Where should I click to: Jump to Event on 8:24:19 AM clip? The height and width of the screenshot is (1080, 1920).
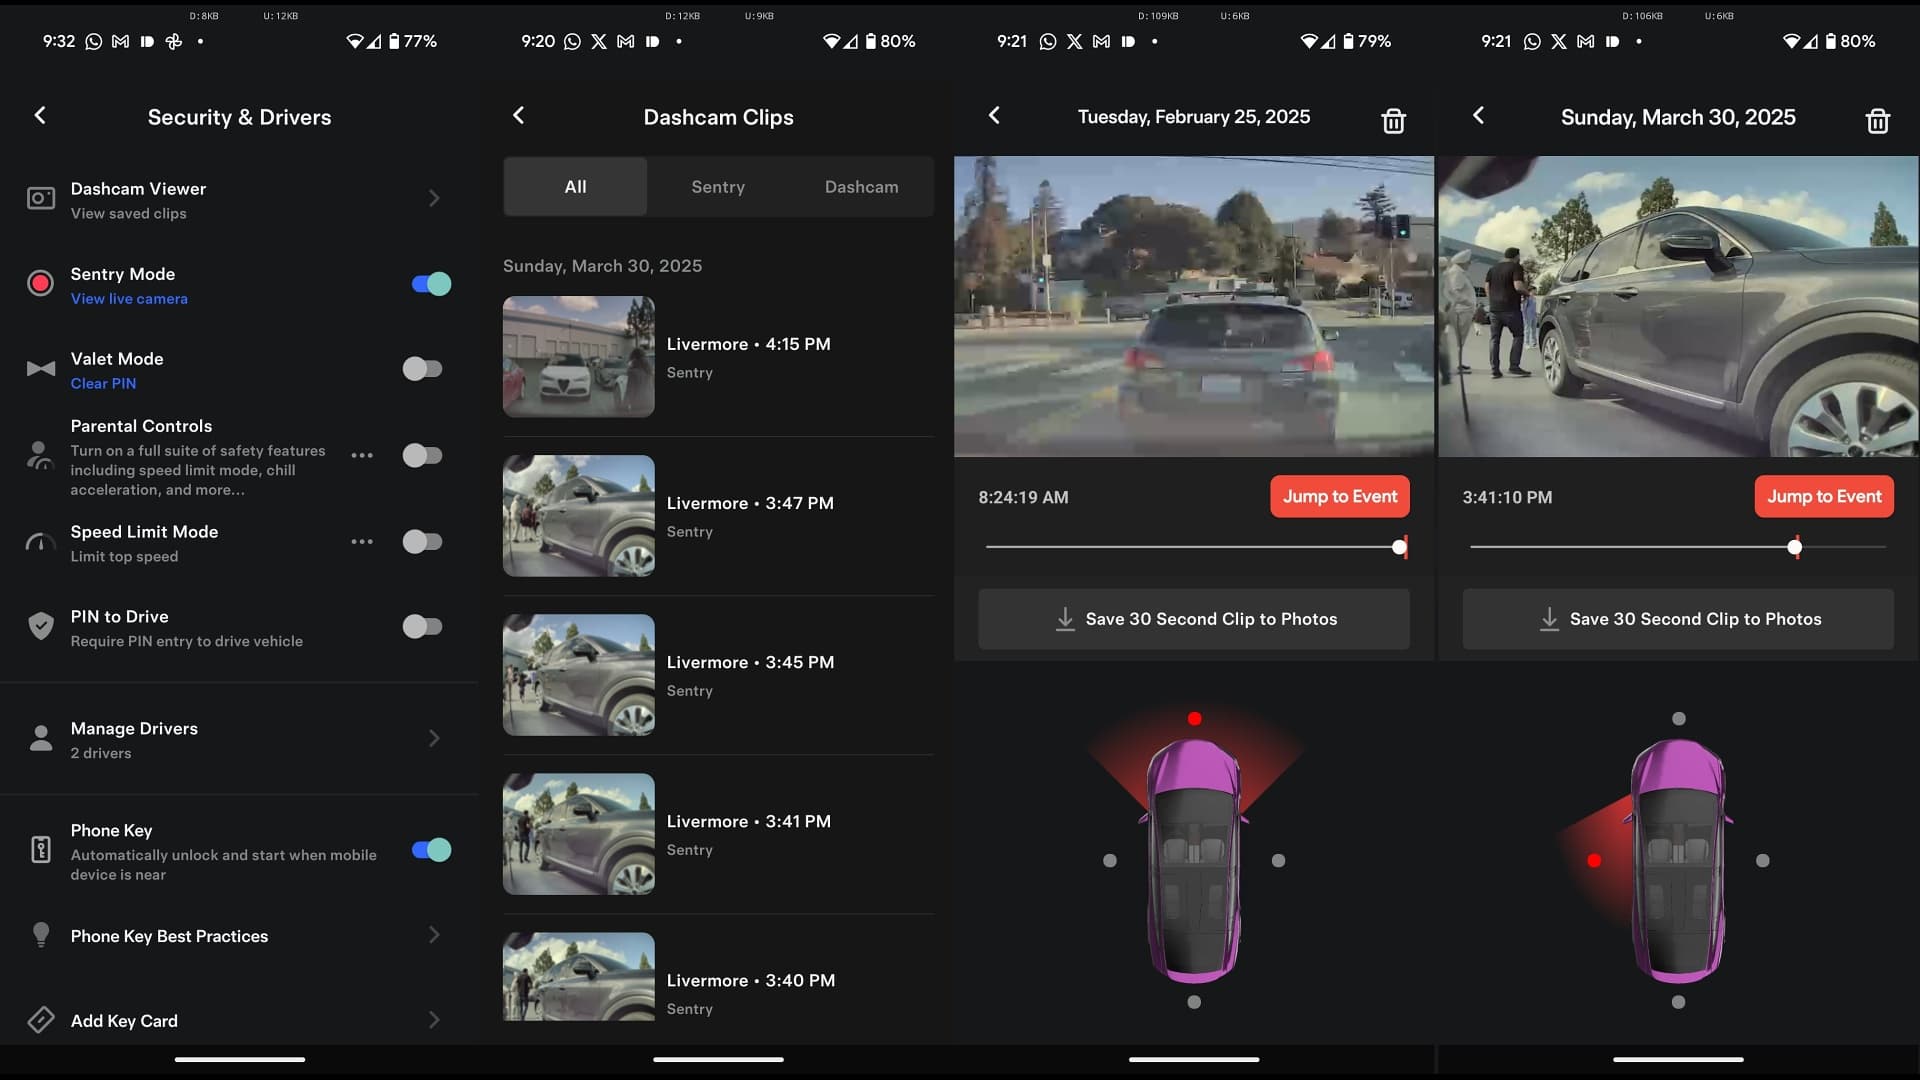point(1340,497)
